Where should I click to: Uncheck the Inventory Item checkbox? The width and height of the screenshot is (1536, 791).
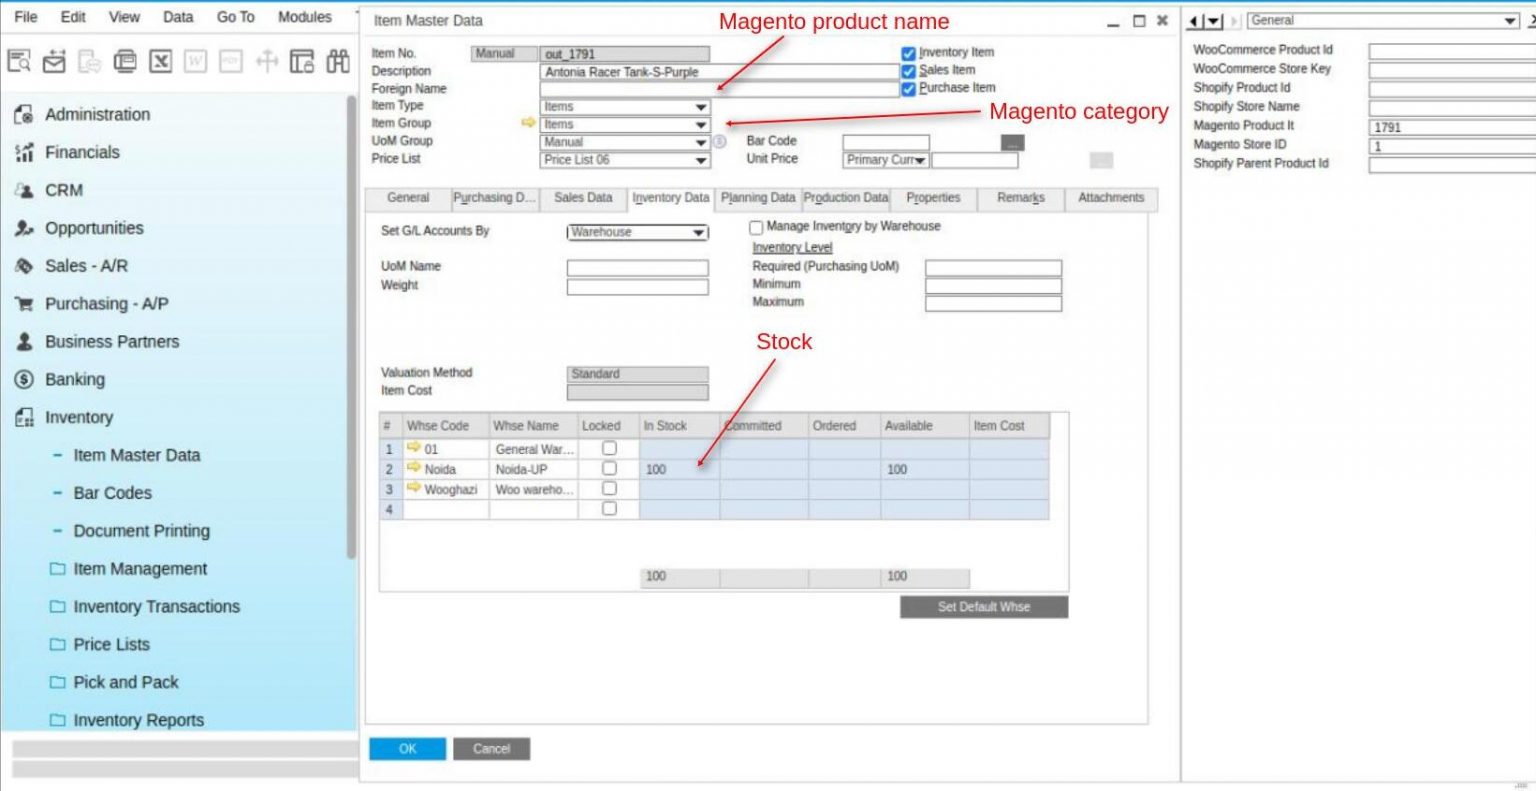(906, 52)
